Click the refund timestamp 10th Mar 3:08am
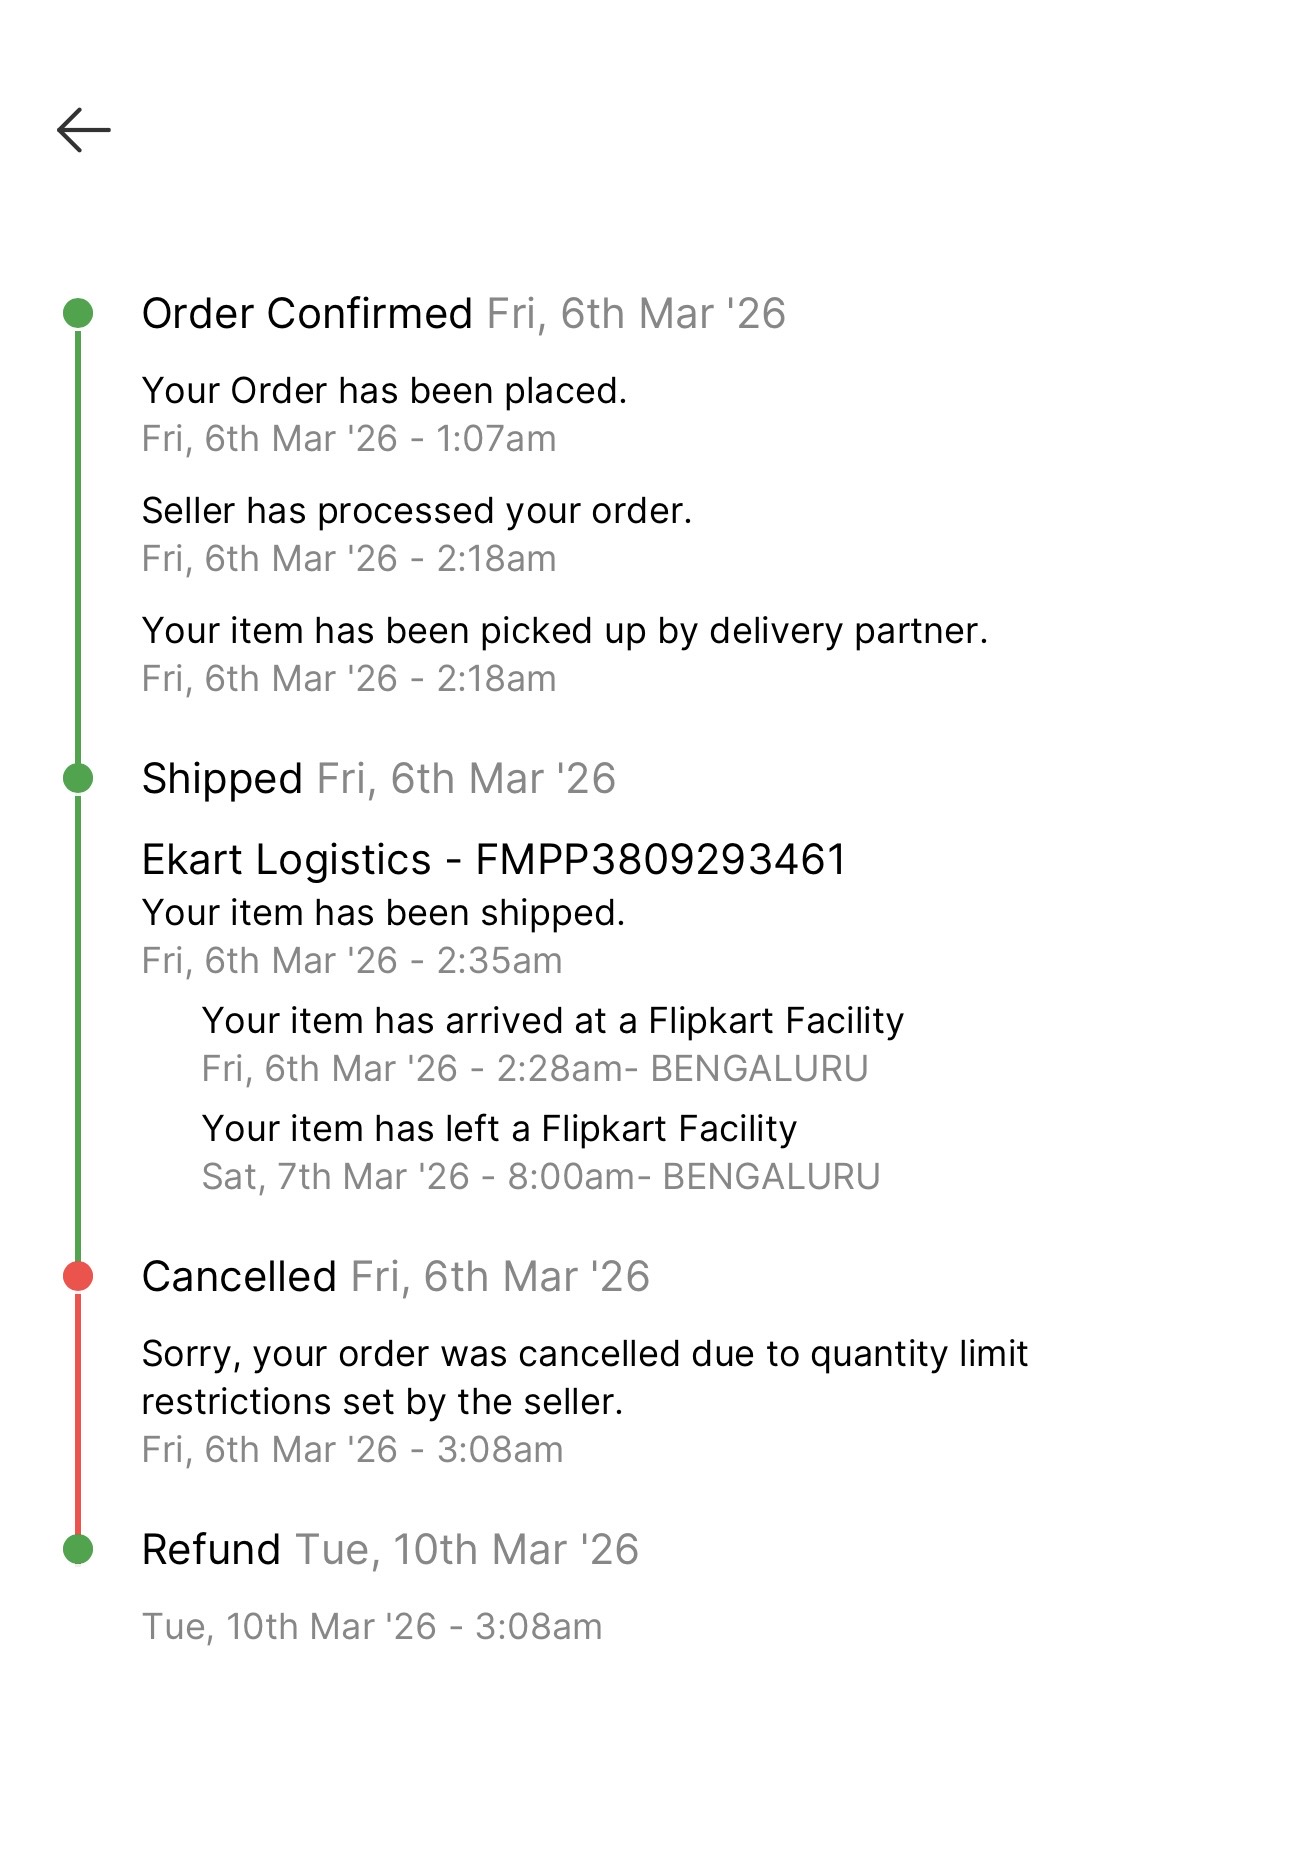This screenshot has height=1849, width=1290. tap(372, 1627)
